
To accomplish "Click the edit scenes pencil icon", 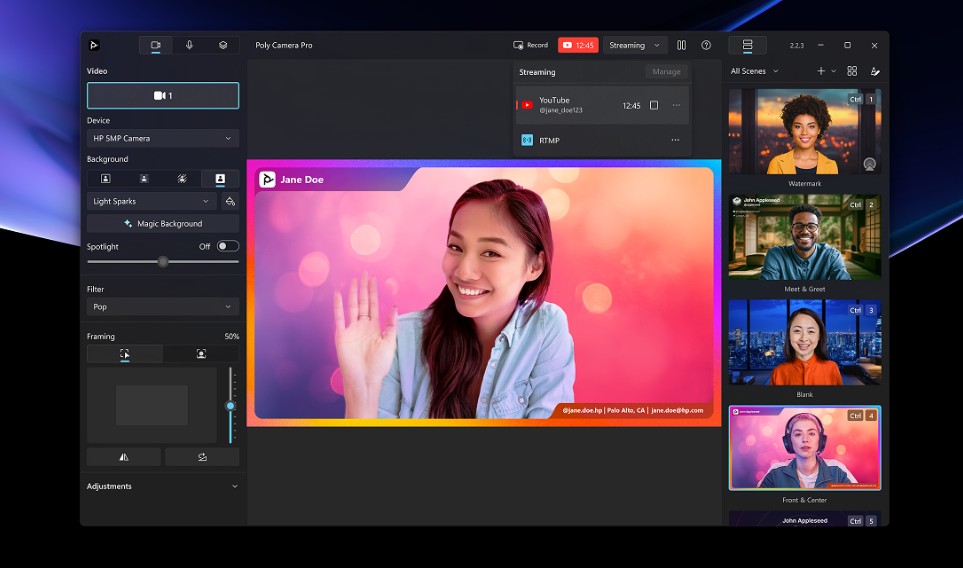I will coord(875,71).
